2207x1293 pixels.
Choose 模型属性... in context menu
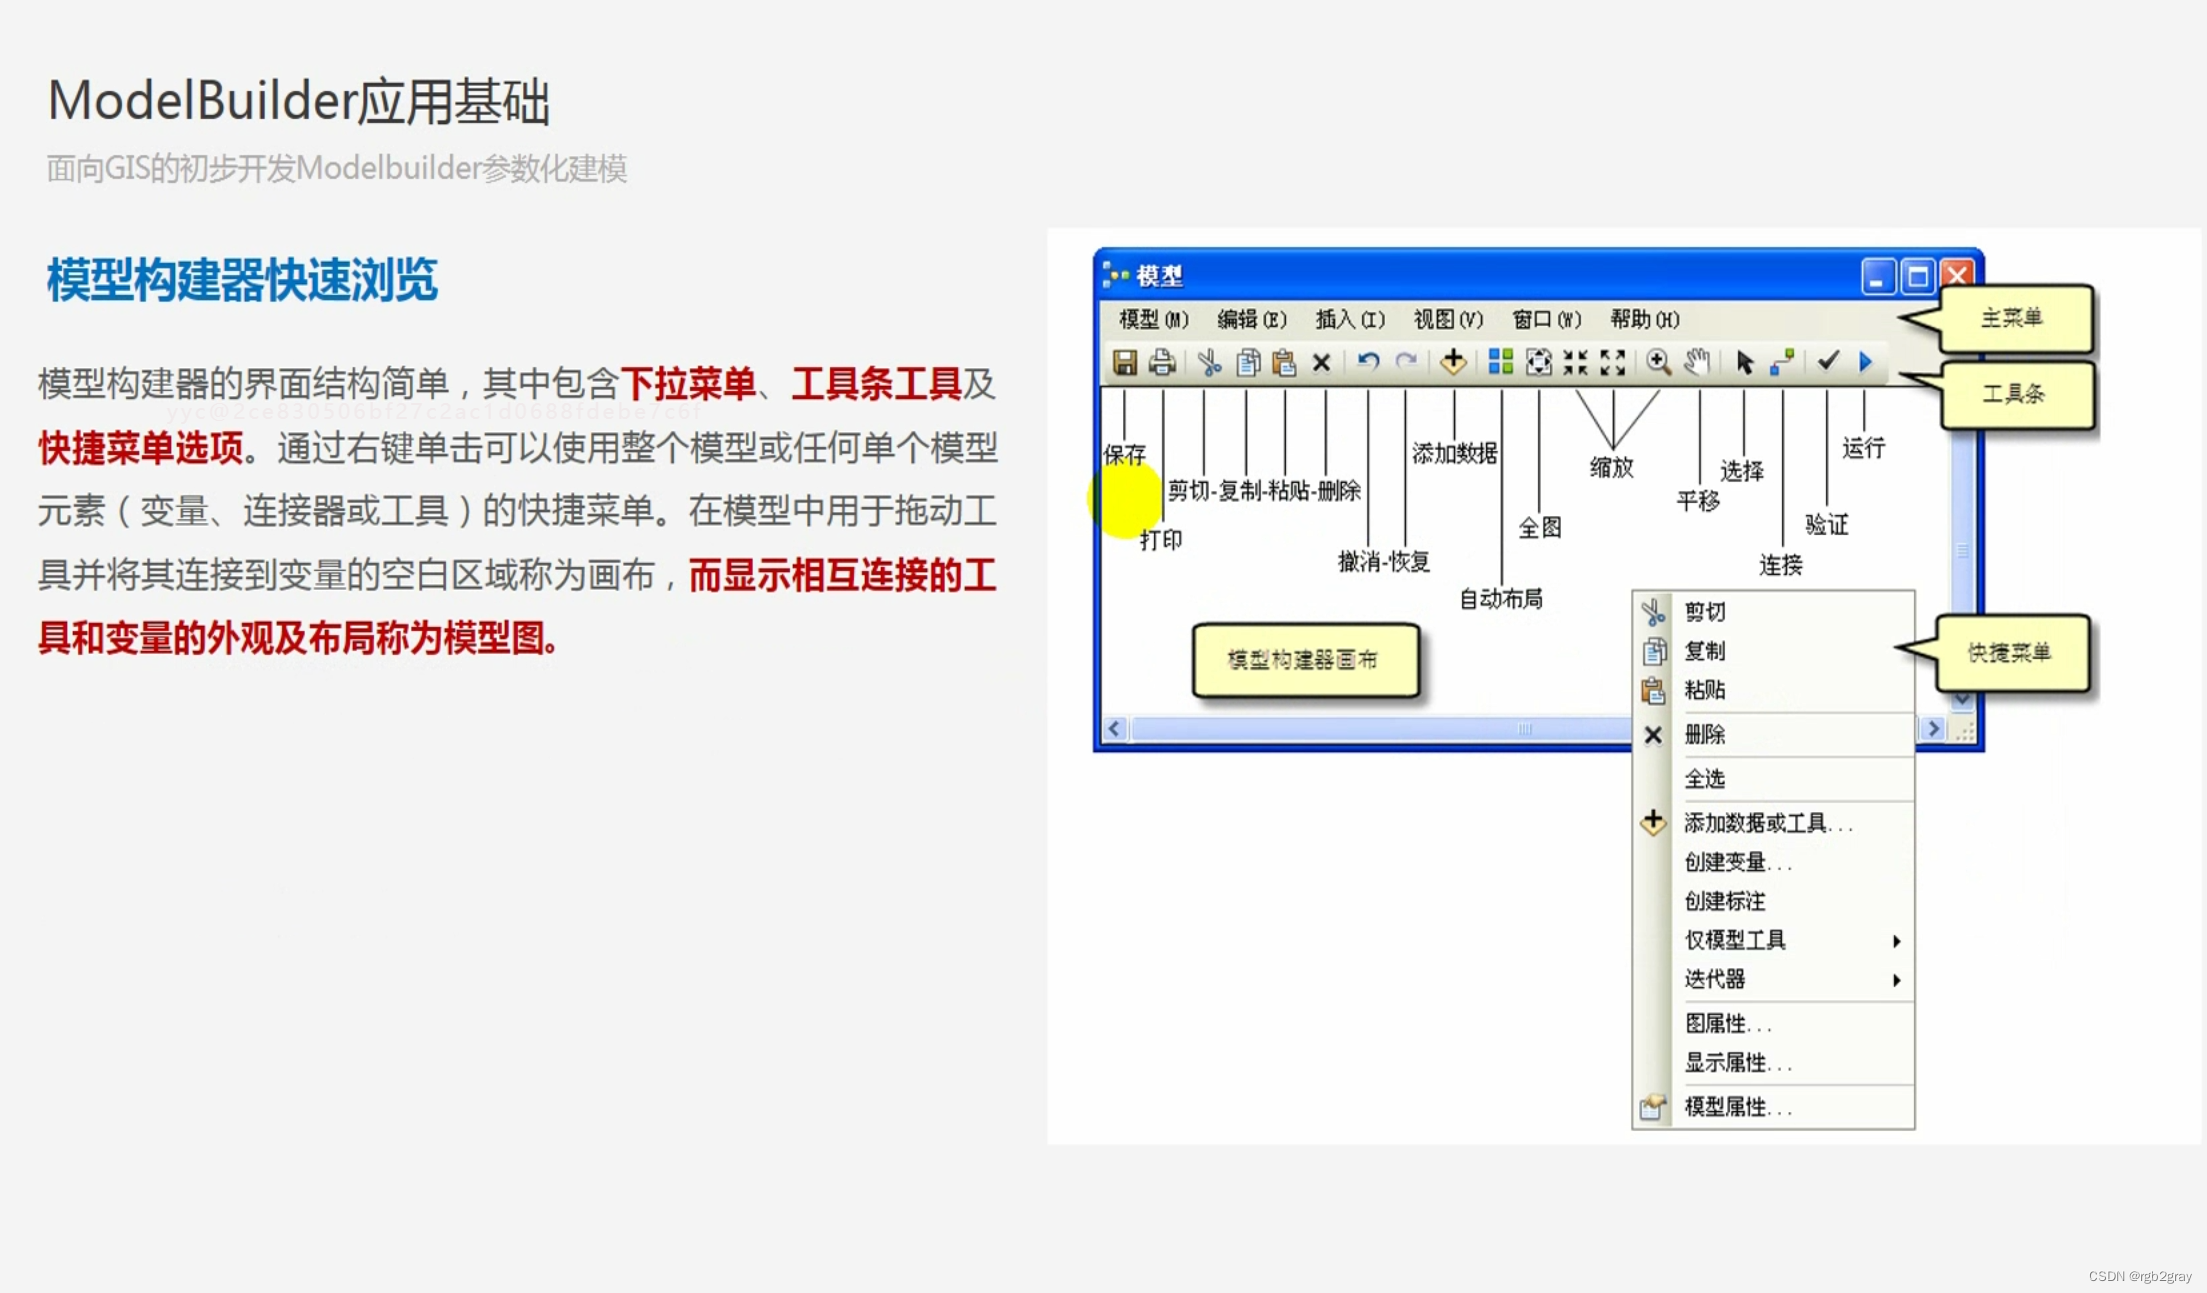tap(1773, 1107)
